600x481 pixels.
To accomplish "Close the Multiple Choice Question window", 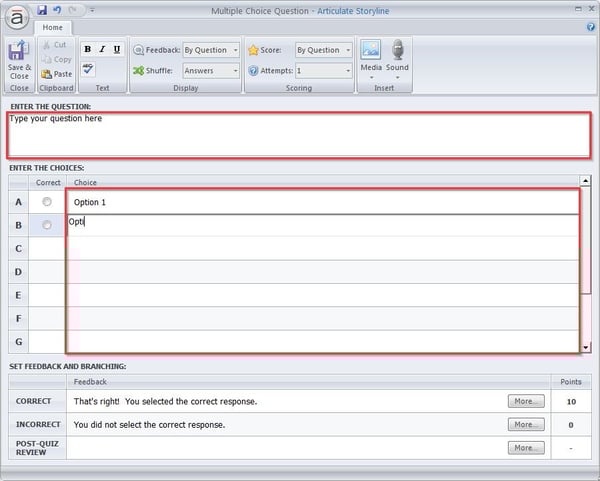I will [591, 8].
